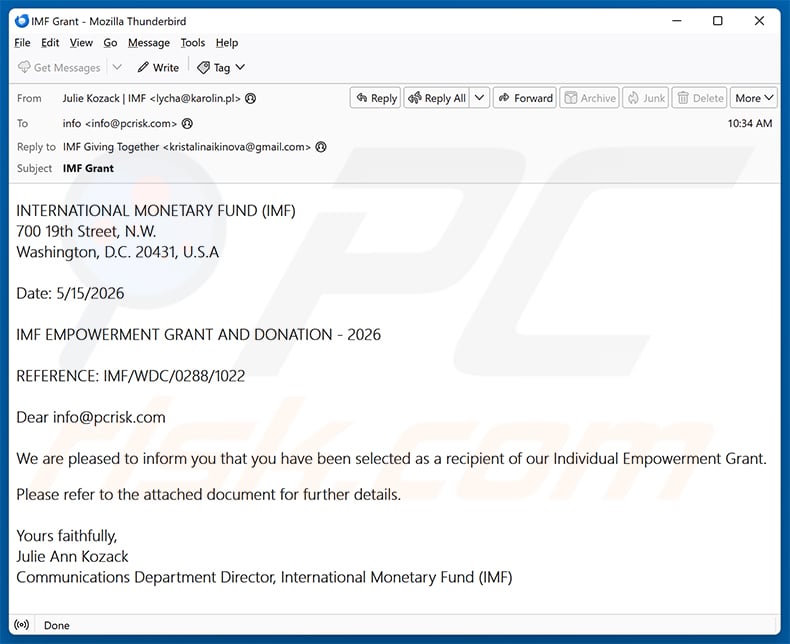Forward this email
Image resolution: width=790 pixels, height=644 pixels.
[525, 98]
